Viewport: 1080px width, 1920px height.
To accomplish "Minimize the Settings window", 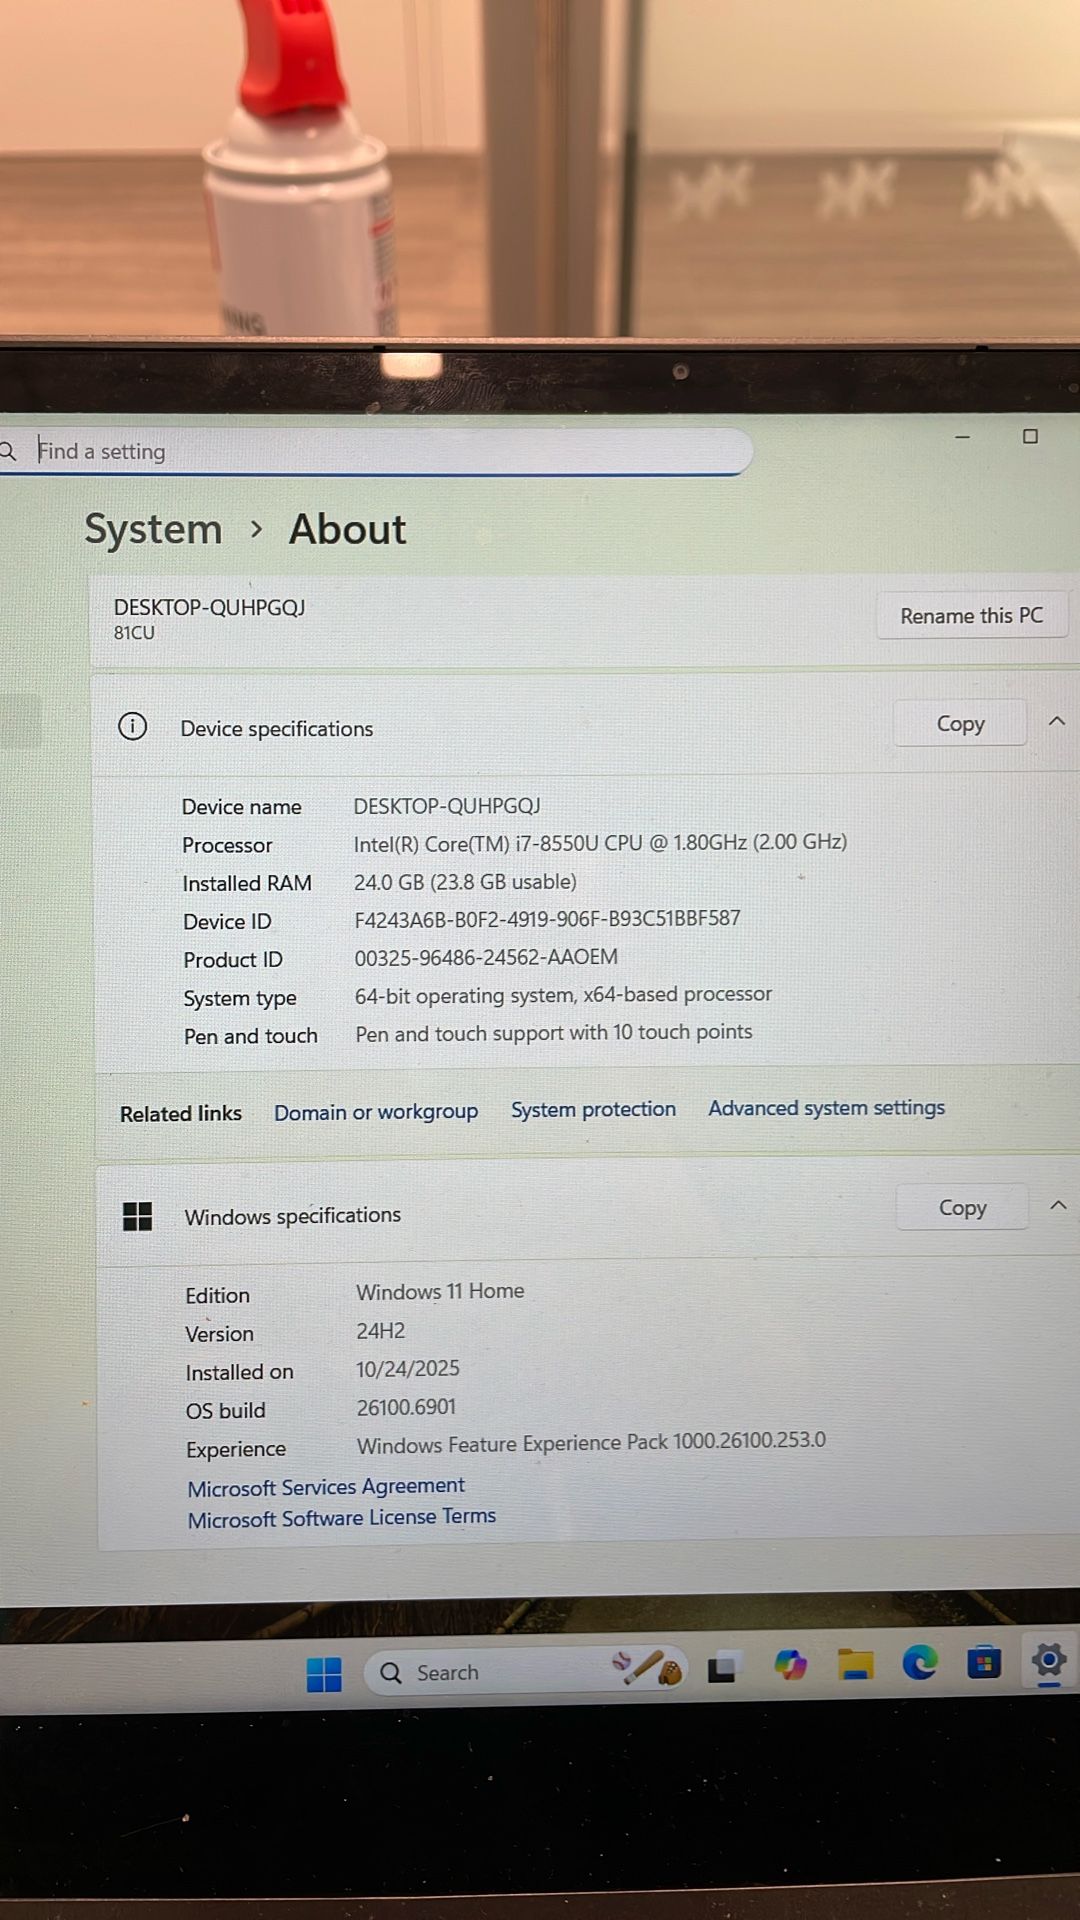I will 963,437.
